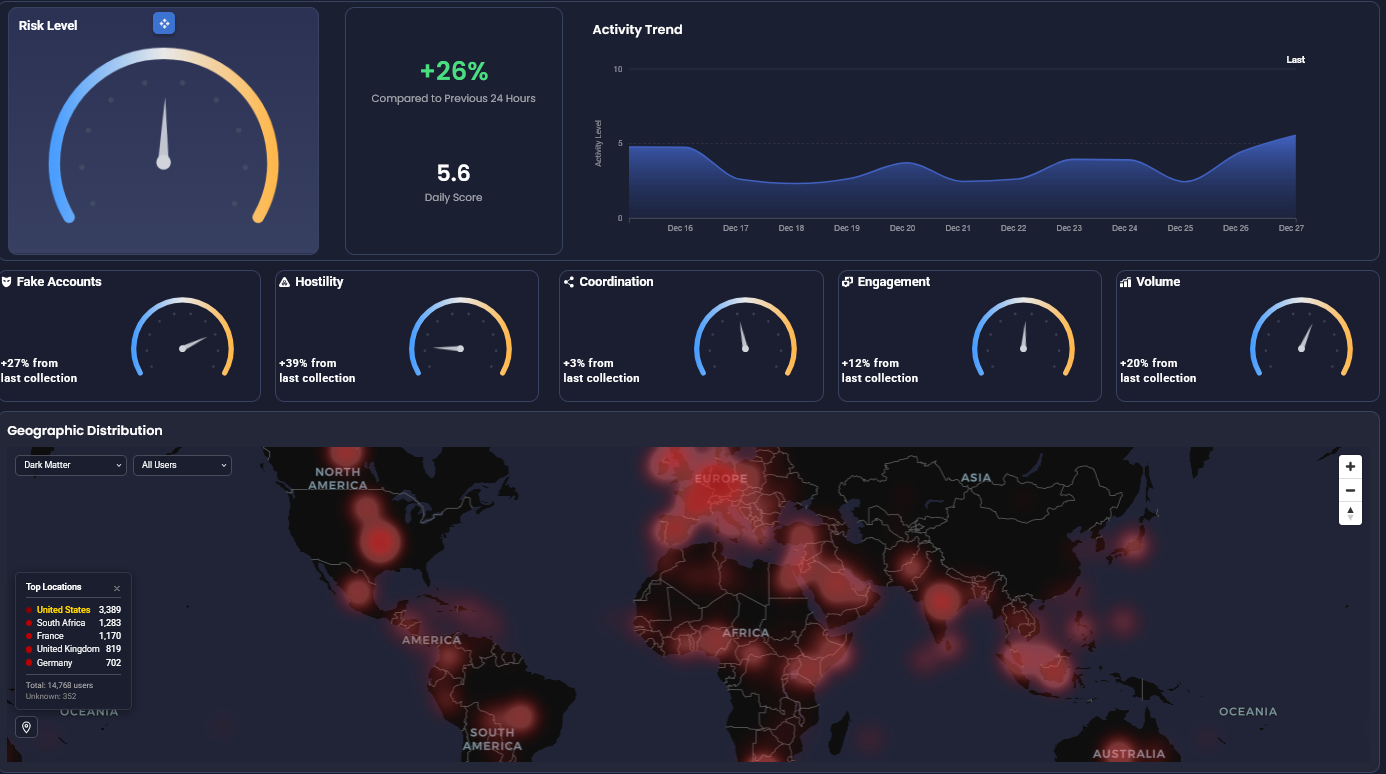This screenshot has width=1386, height=774.
Task: Select Germany in Top Locations
Action: 73,663
